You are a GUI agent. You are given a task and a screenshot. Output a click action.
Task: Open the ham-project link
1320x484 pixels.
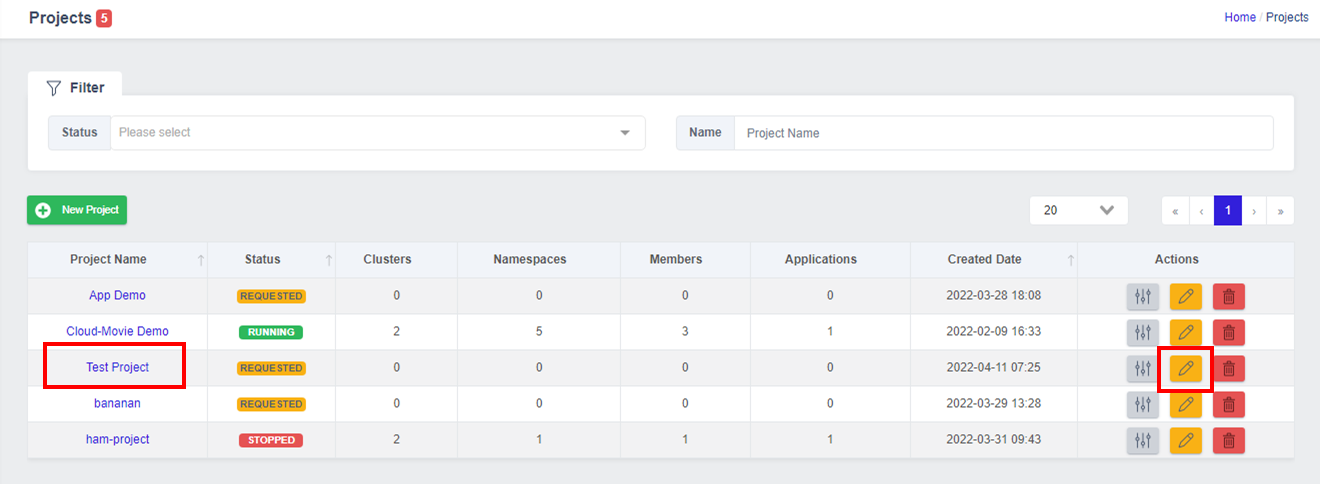117,440
